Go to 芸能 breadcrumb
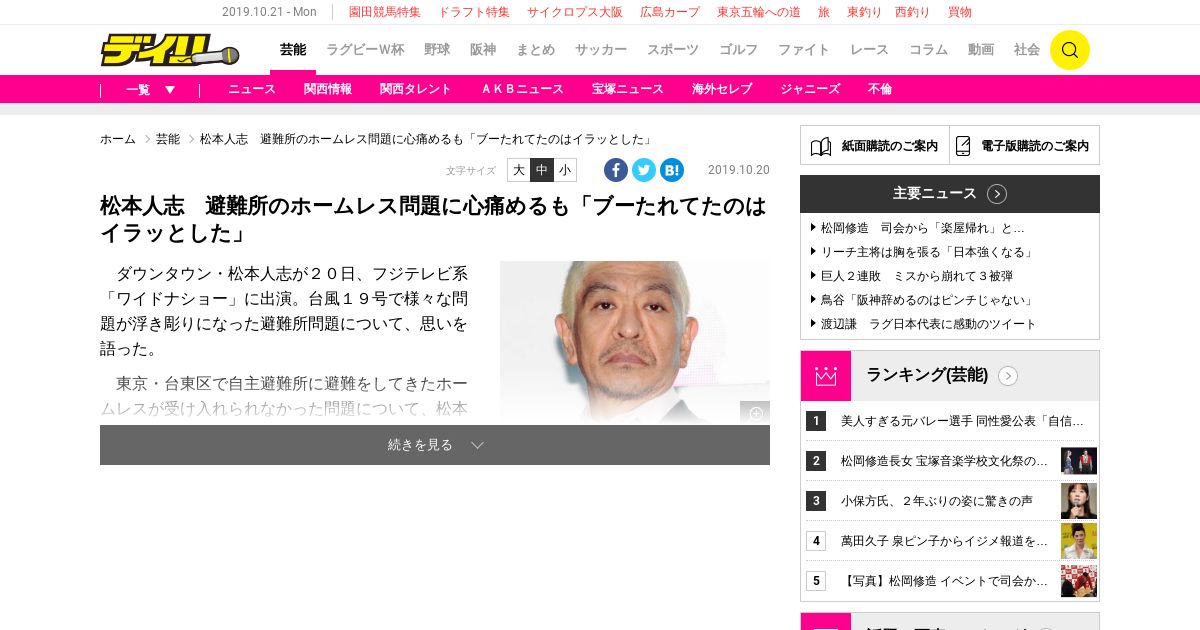 pyautogui.click(x=168, y=139)
